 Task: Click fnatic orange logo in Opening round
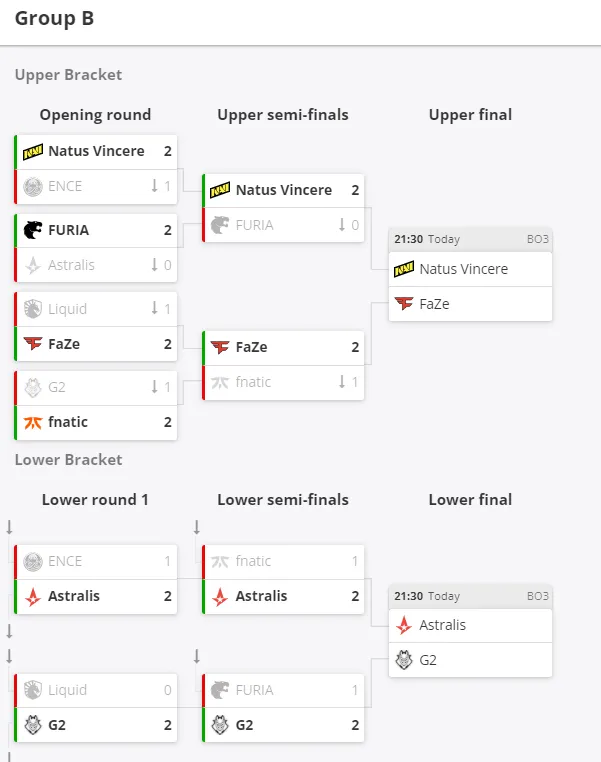click(33, 422)
